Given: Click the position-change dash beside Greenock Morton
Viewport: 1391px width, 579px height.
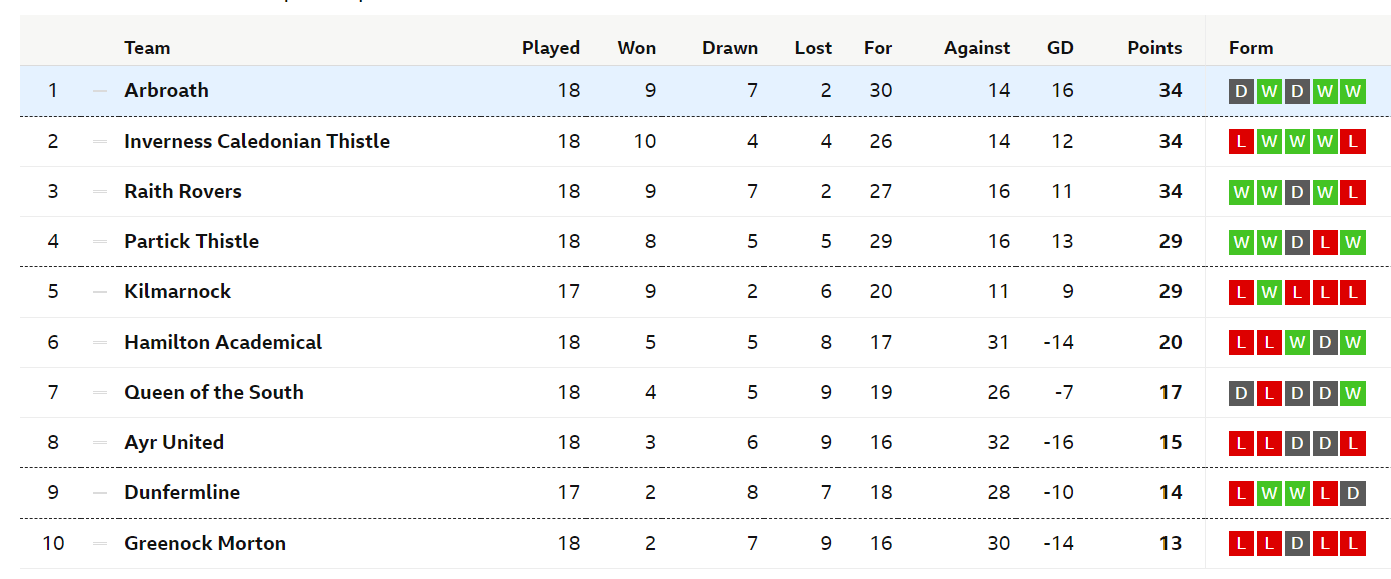Looking at the screenshot, I should point(100,544).
